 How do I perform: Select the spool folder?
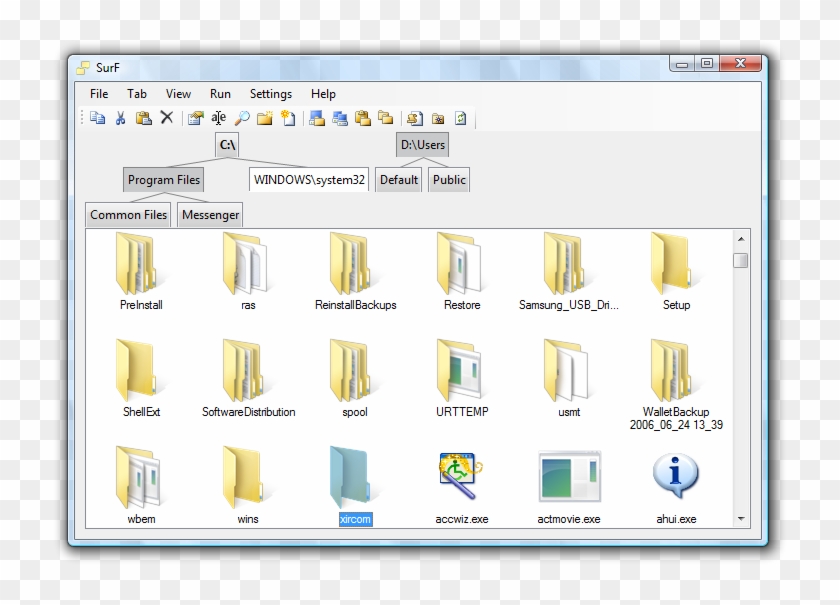(x=355, y=379)
